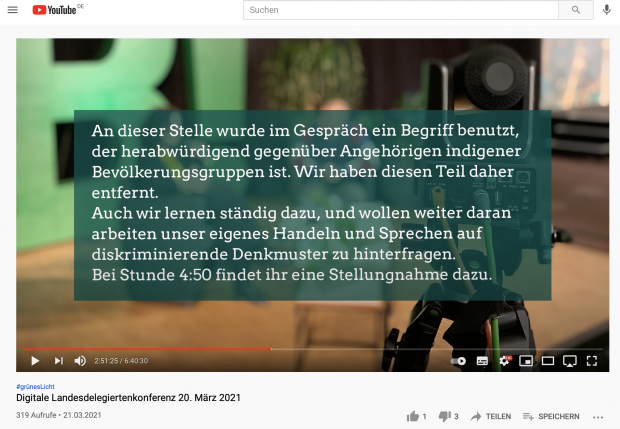This screenshot has height=429, width=620.
Task: Switch to miniplayer mode
Action: point(526,360)
